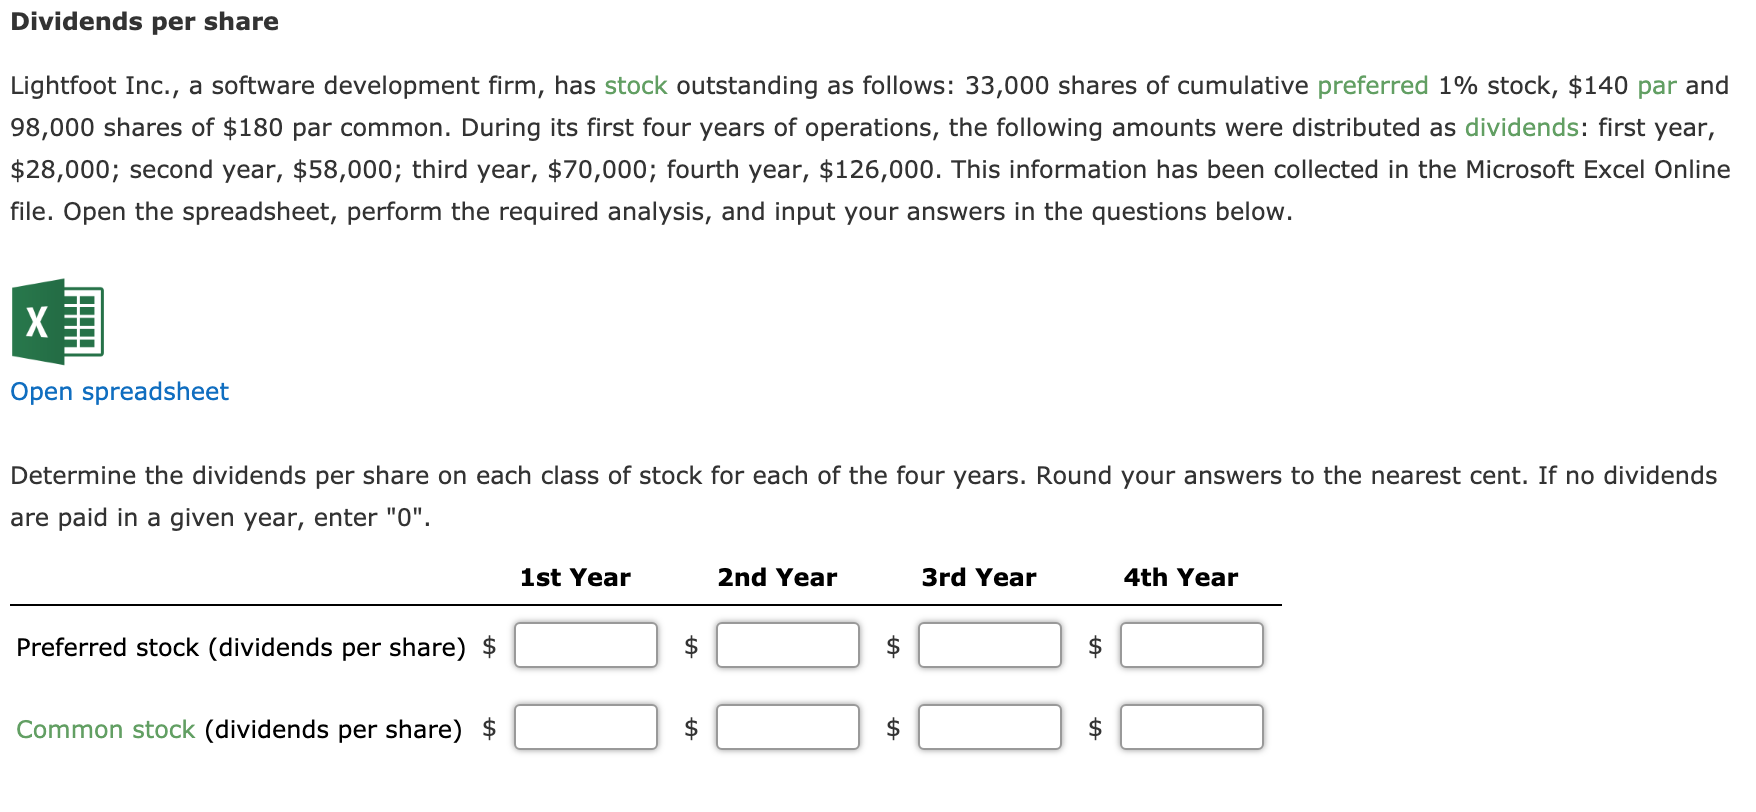Click the Excel spreadsheet icon
This screenshot has height=812, width=1756.
tap(56, 323)
